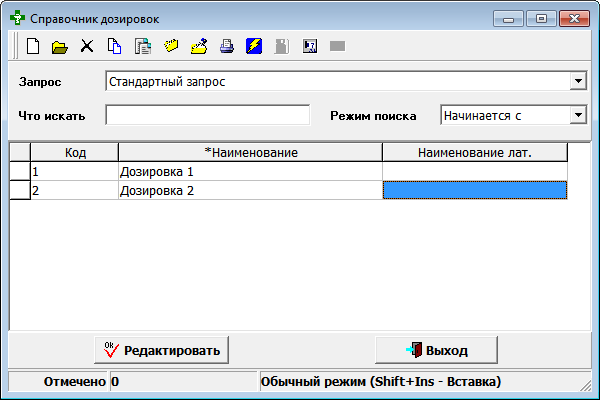600x400 pixels.
Task: Sort by the *Наименование column header
Action: (x=251, y=152)
